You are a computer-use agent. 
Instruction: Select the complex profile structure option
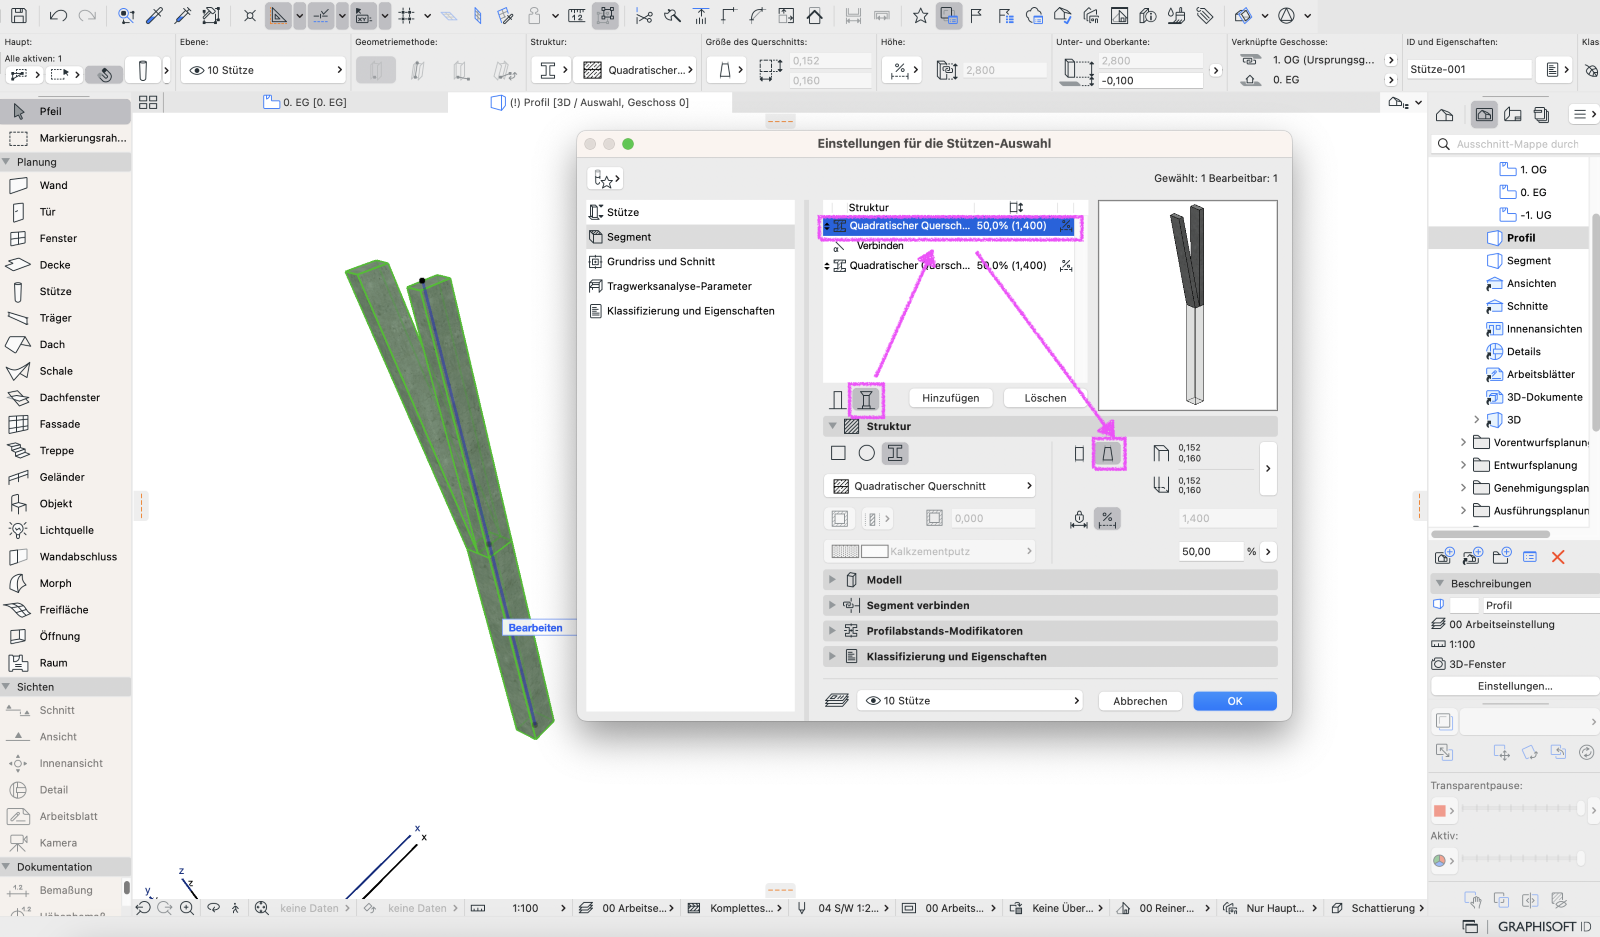[x=895, y=454]
